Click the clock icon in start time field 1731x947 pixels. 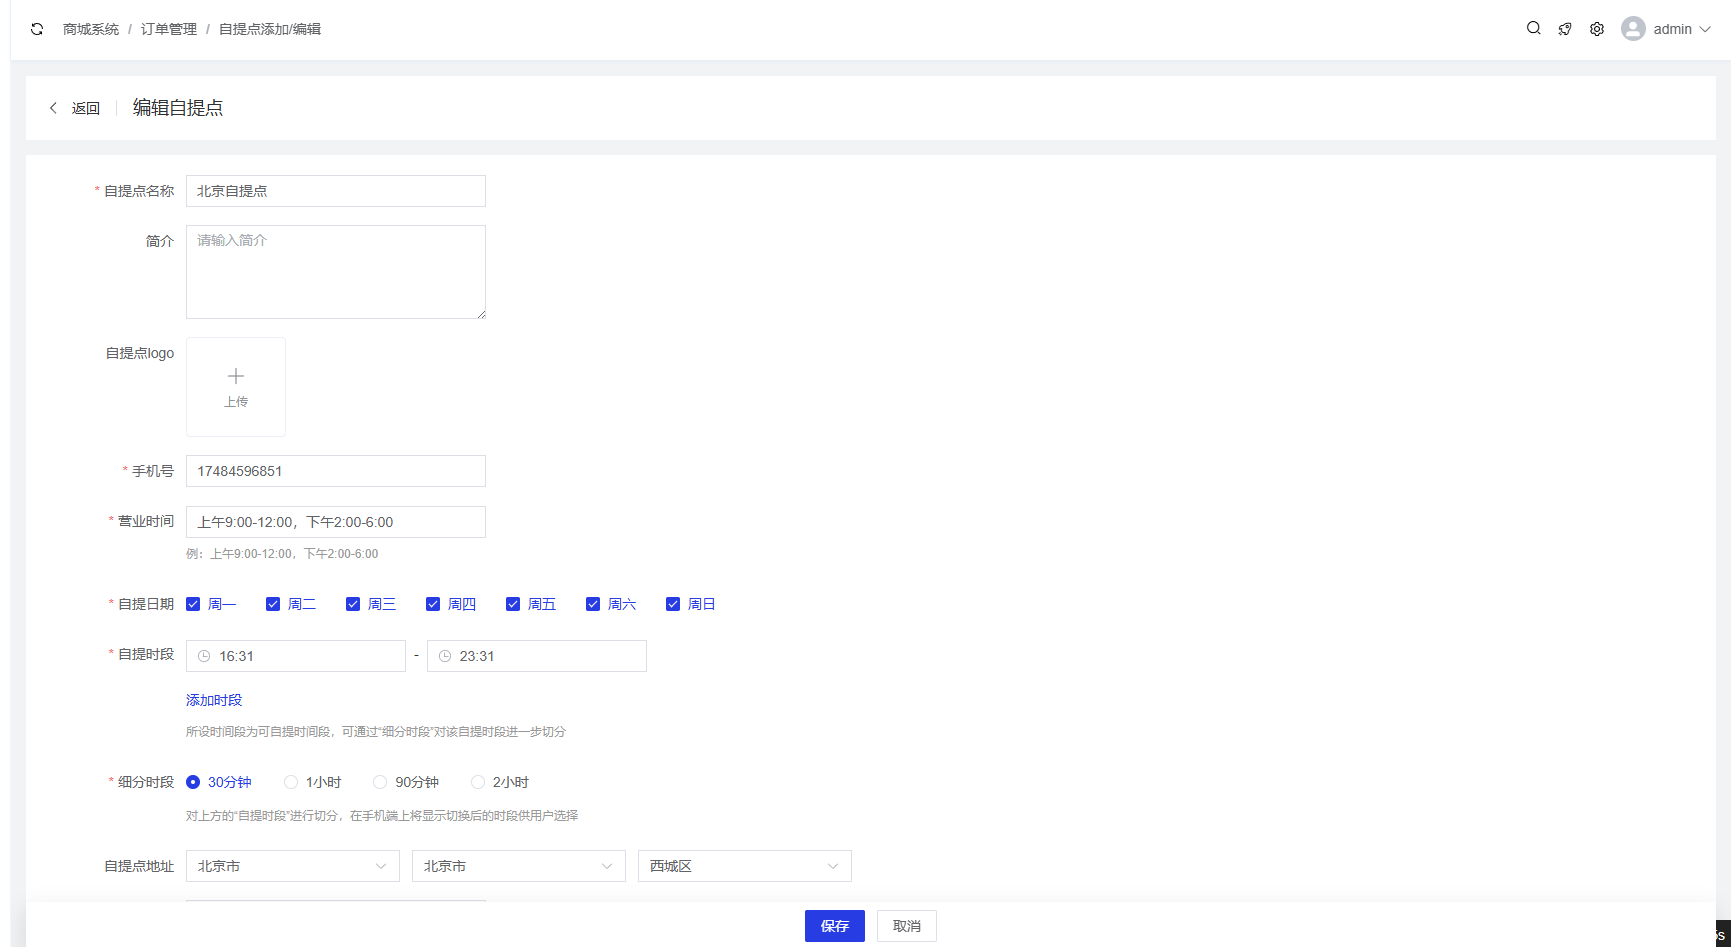[204, 656]
